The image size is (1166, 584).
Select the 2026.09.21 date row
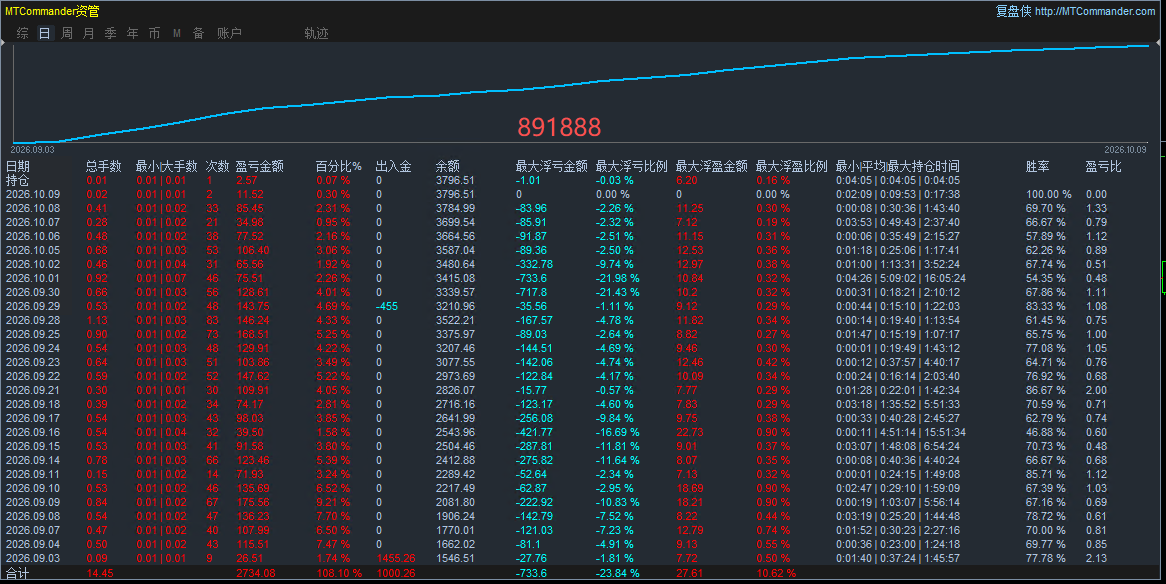point(33,390)
